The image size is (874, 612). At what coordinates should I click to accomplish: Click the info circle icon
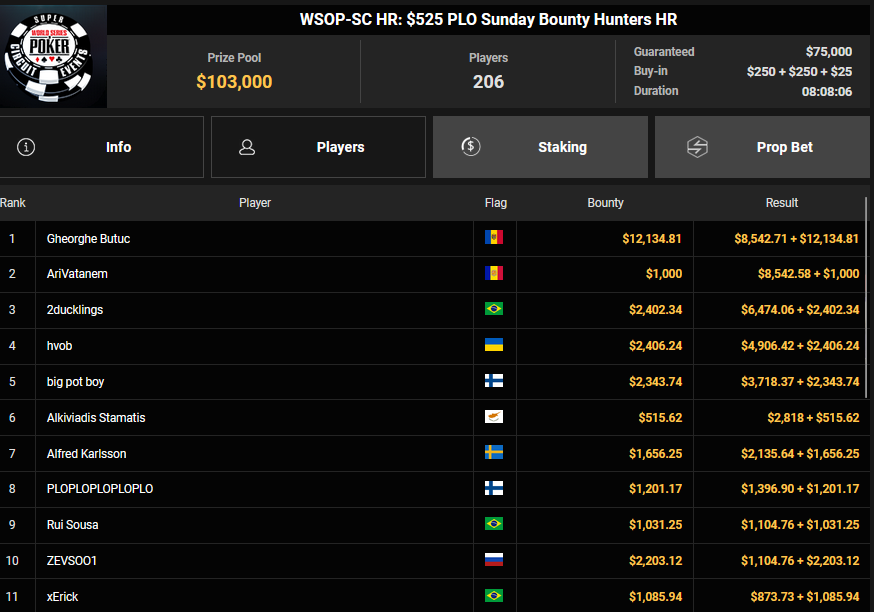click(x=27, y=147)
